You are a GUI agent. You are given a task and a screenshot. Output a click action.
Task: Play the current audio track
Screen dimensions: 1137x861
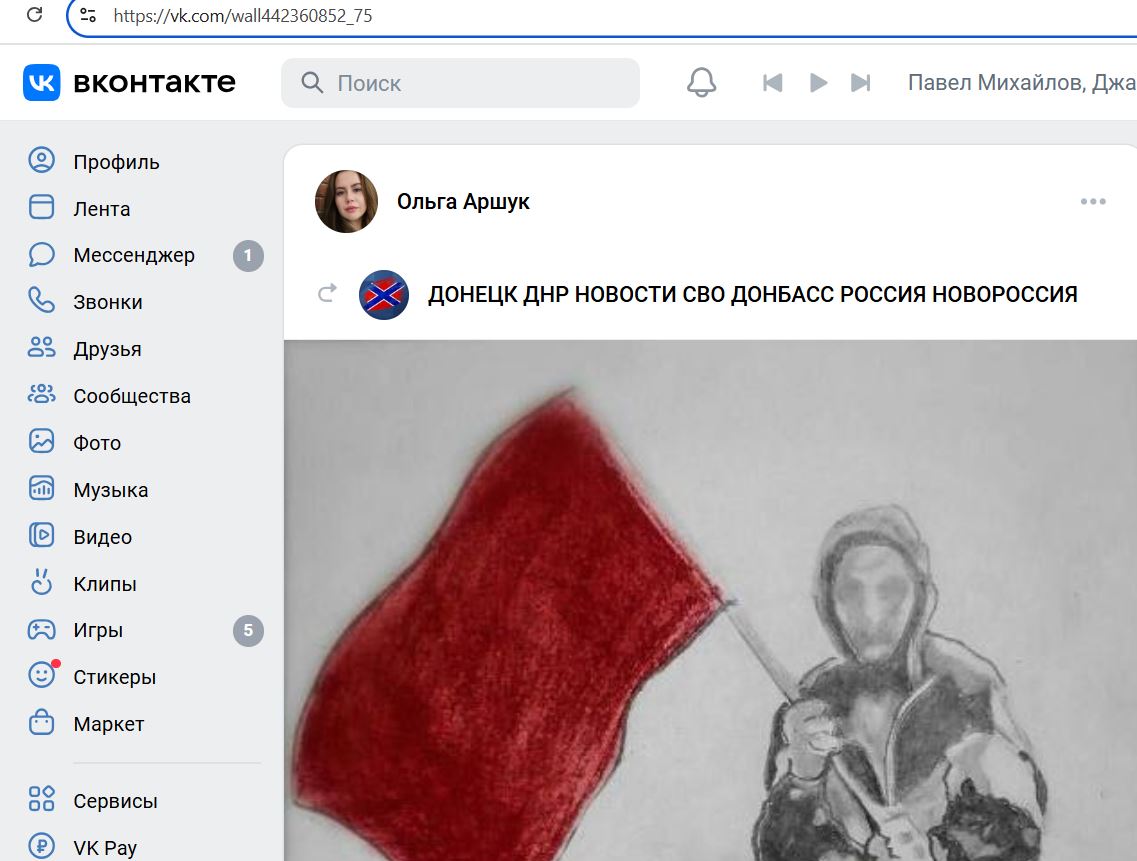coord(818,83)
